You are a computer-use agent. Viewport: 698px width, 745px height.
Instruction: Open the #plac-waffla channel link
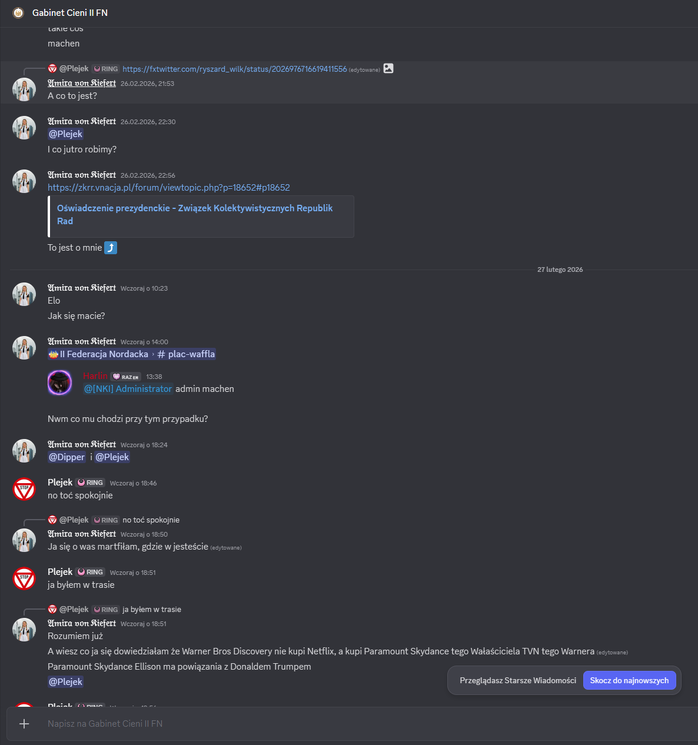pos(186,354)
